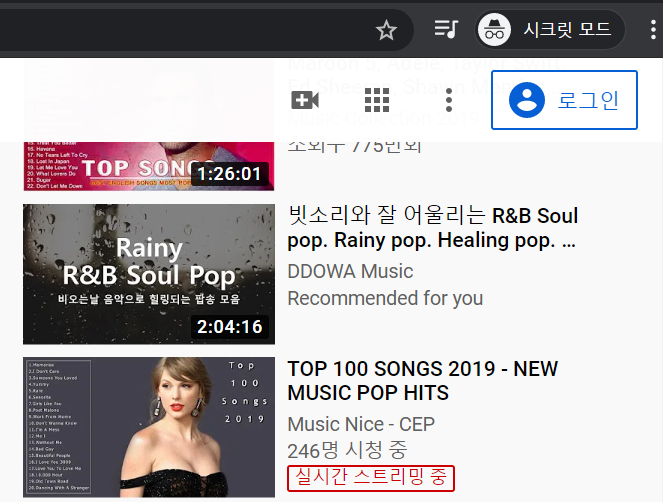Visit the Music Nice - CEP channel

[x=361, y=424]
